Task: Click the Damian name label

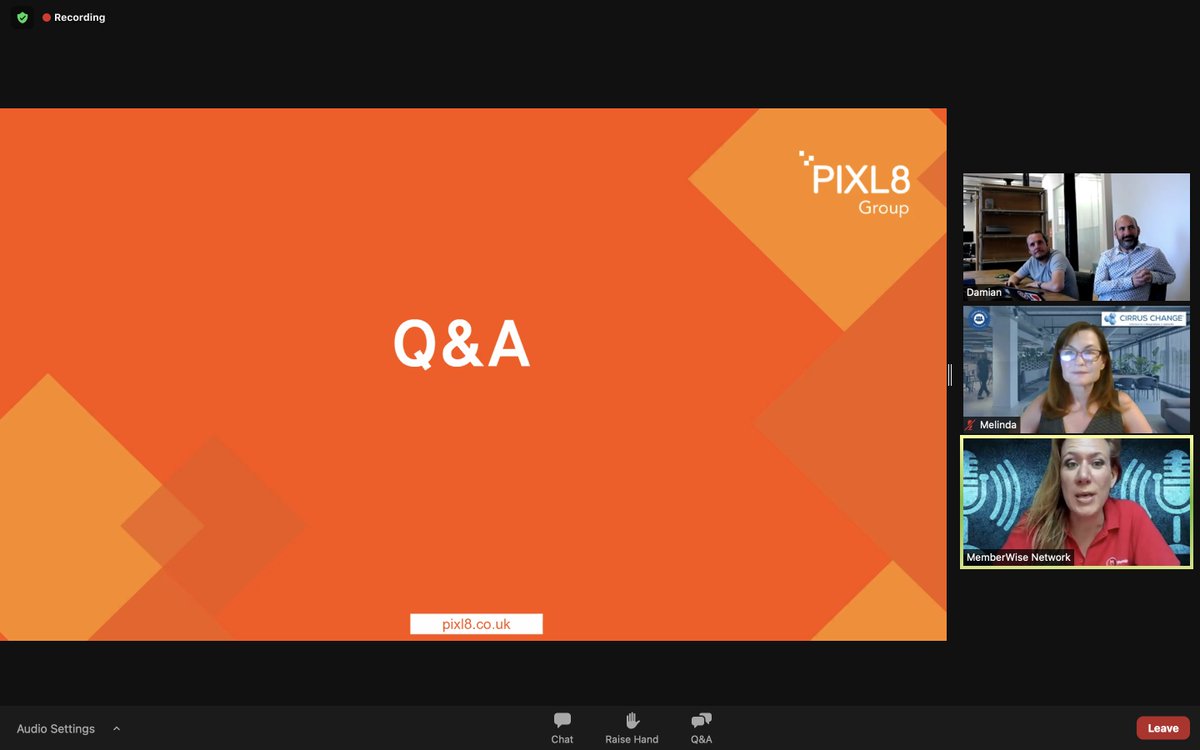Action: click(x=984, y=292)
